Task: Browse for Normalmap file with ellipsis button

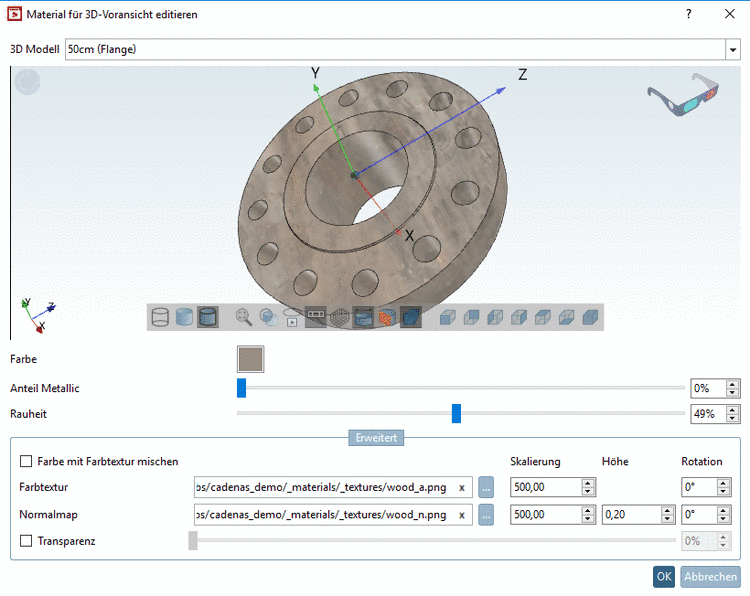Action: coord(486,515)
